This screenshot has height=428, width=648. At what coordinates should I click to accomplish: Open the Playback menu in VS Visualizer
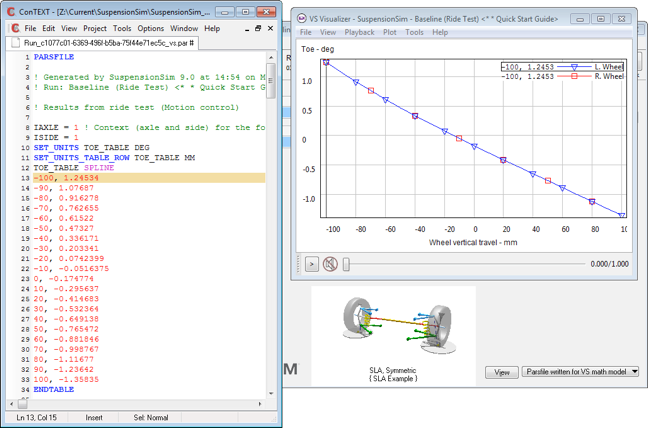359,32
